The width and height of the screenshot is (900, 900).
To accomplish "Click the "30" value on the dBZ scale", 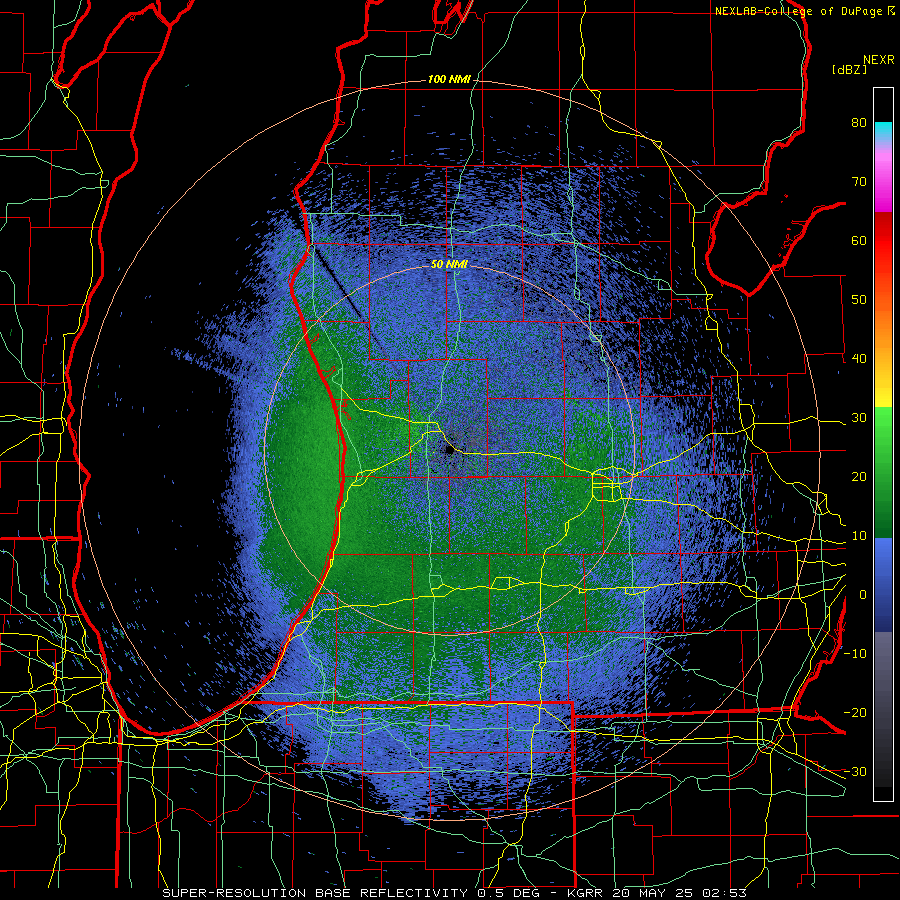I will 859,417.
